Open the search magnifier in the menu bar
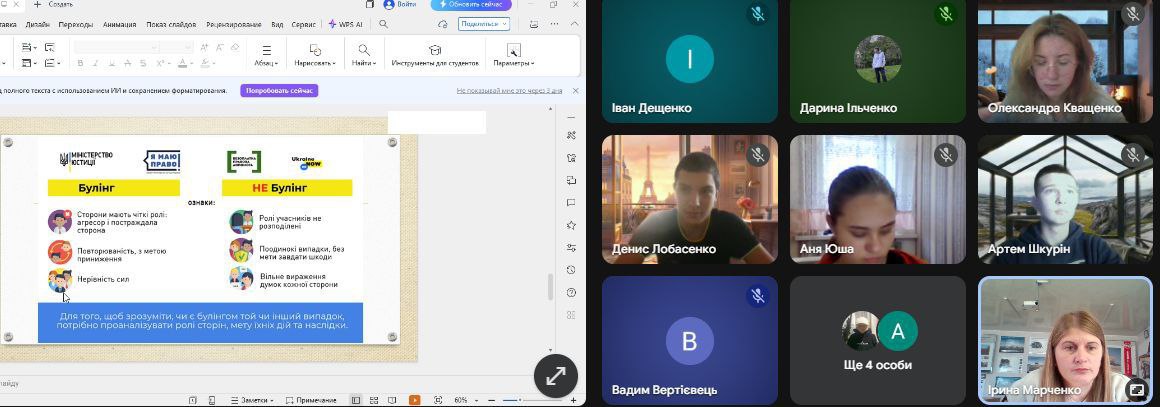1160x407 pixels. [x=383, y=24]
